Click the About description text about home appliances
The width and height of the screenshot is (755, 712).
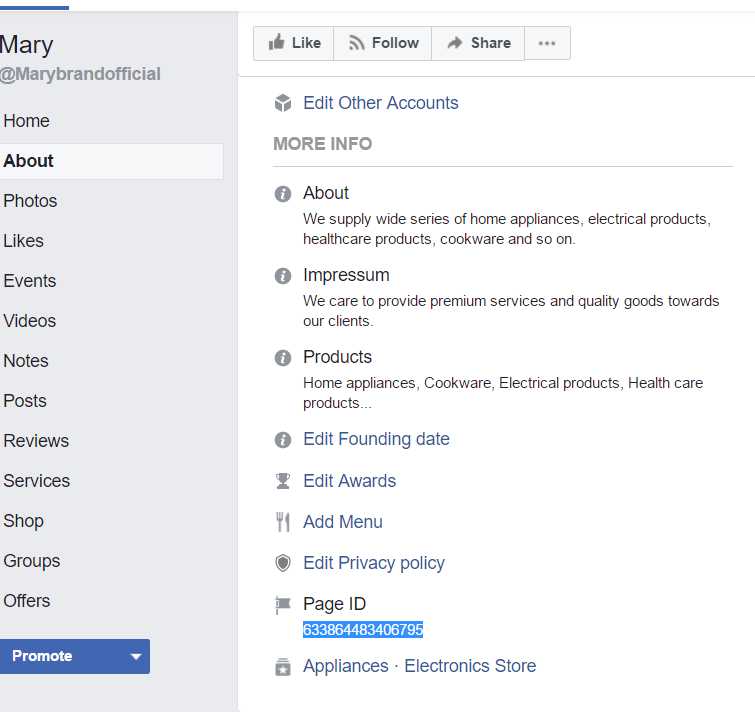[x=507, y=229]
